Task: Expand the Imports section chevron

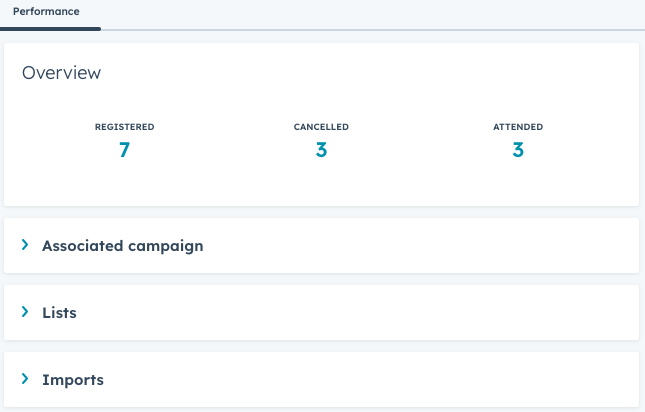Action: click(x=25, y=379)
